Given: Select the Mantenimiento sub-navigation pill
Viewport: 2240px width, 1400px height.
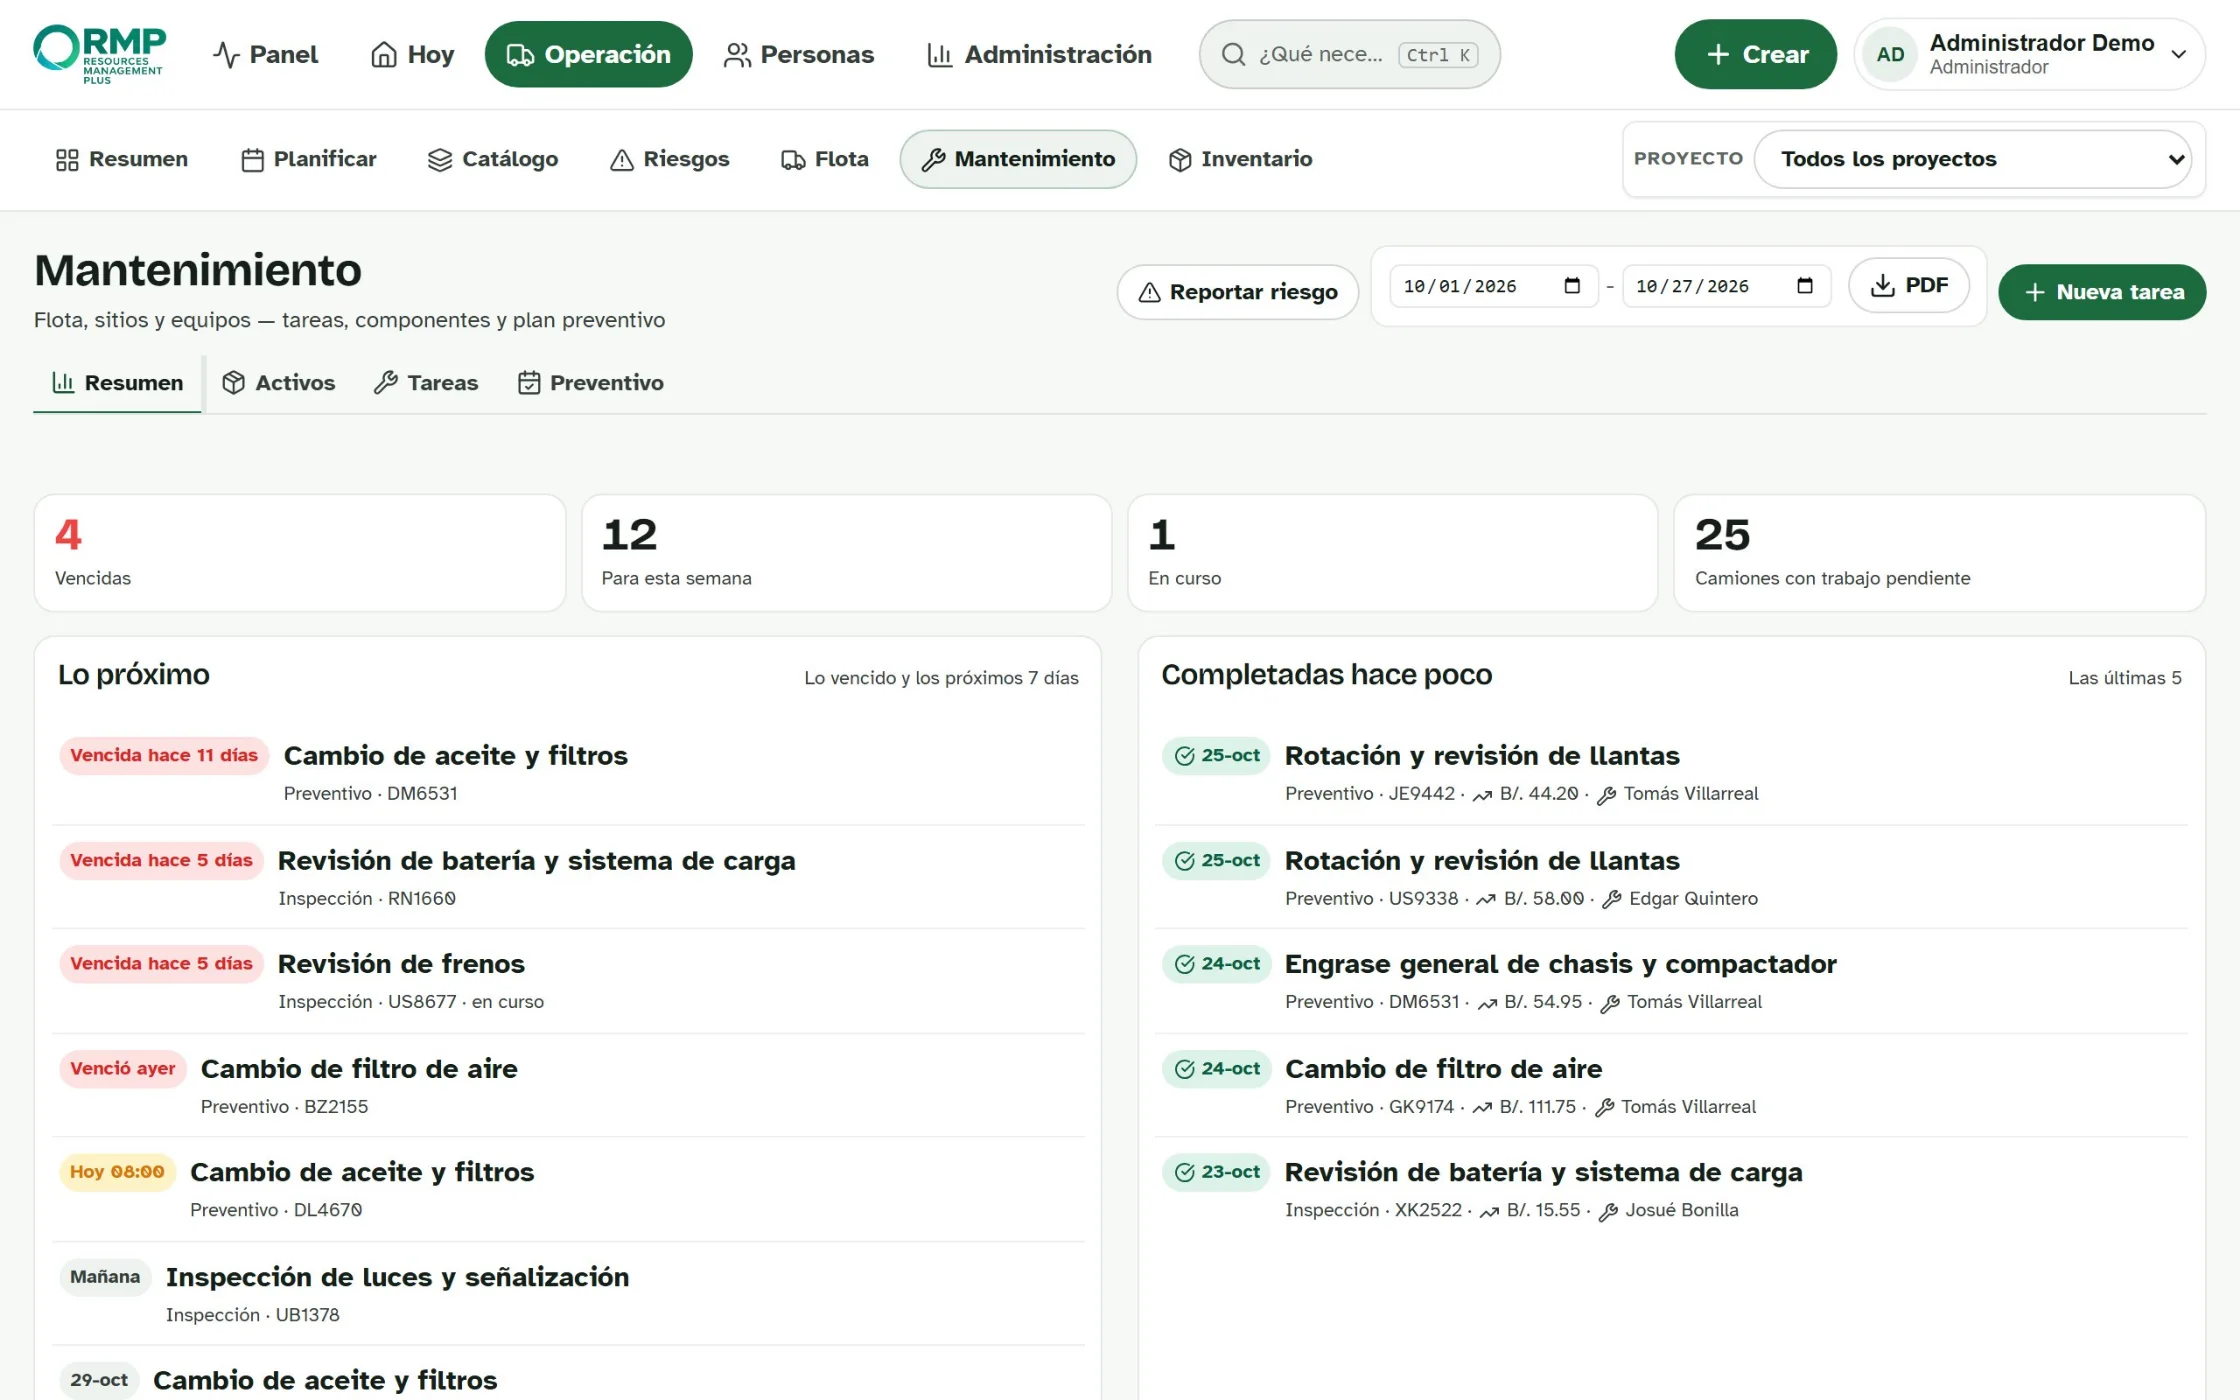Looking at the screenshot, I should 1018,159.
